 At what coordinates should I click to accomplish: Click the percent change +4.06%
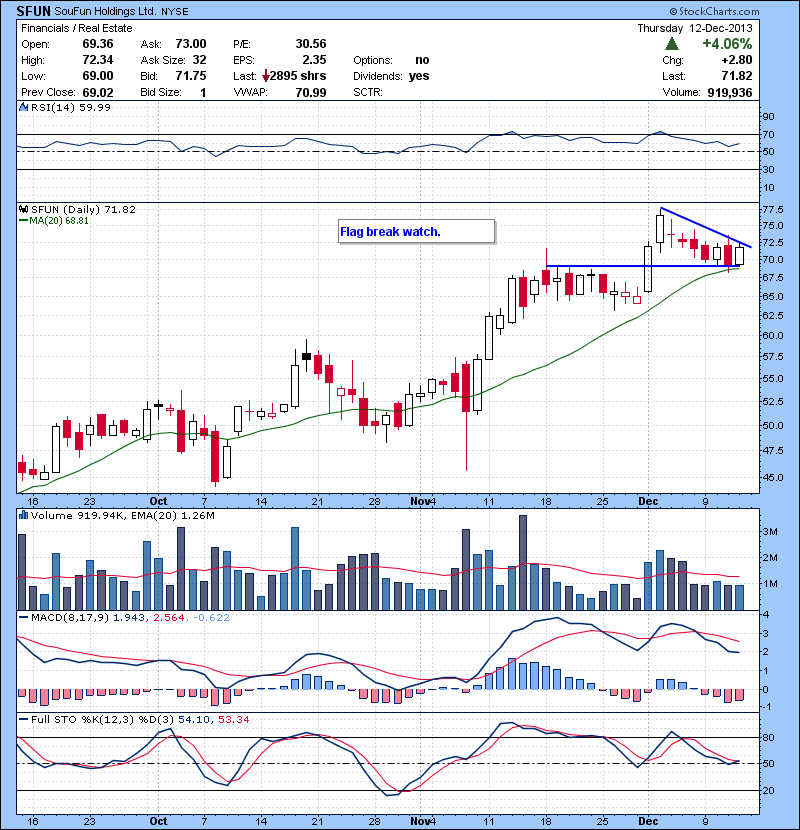tap(727, 43)
